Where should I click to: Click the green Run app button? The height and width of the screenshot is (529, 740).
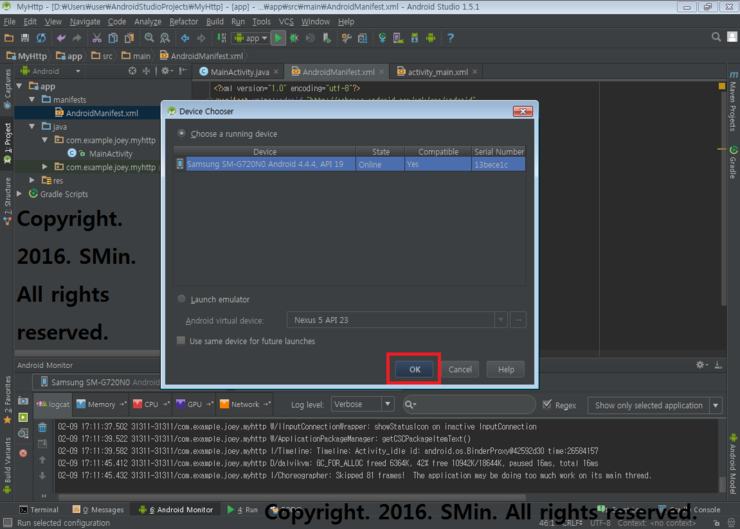click(x=278, y=38)
